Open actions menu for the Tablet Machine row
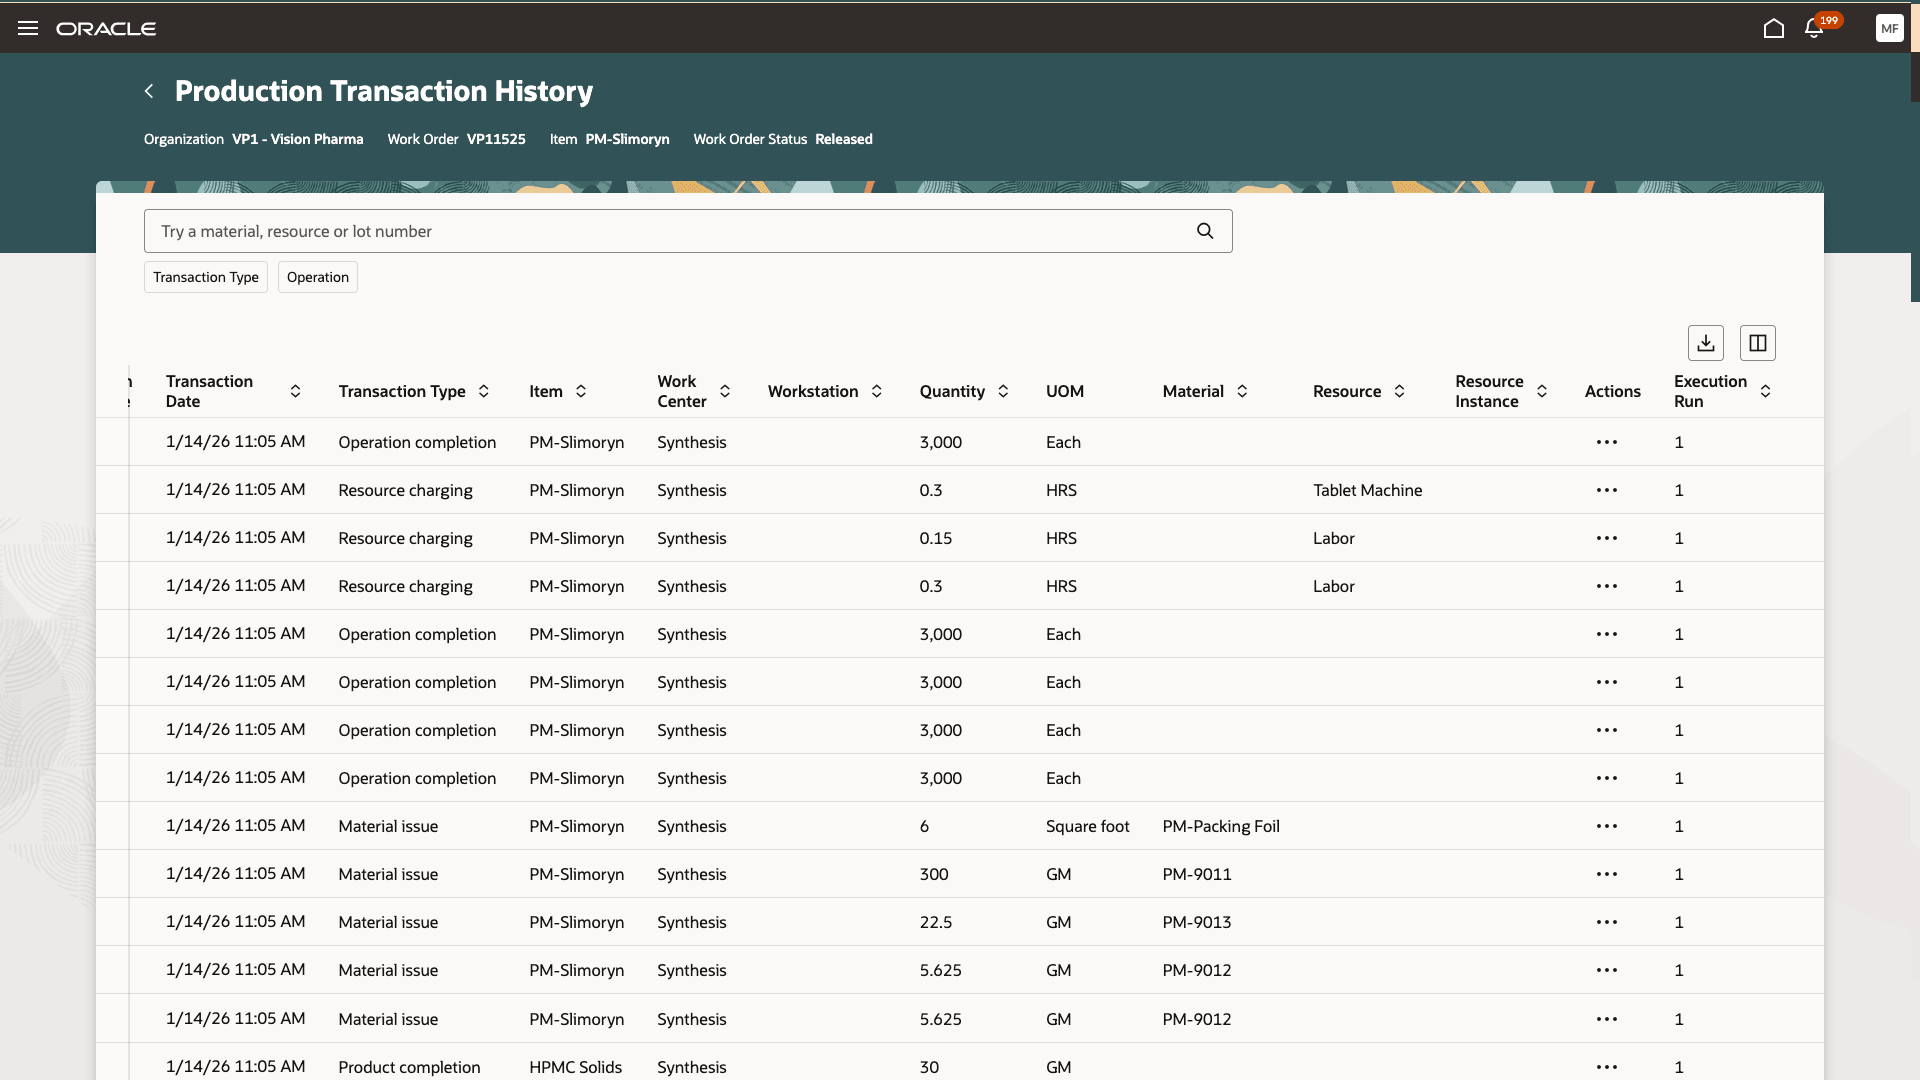Screen dimensions: 1920x1080 [1606, 490]
